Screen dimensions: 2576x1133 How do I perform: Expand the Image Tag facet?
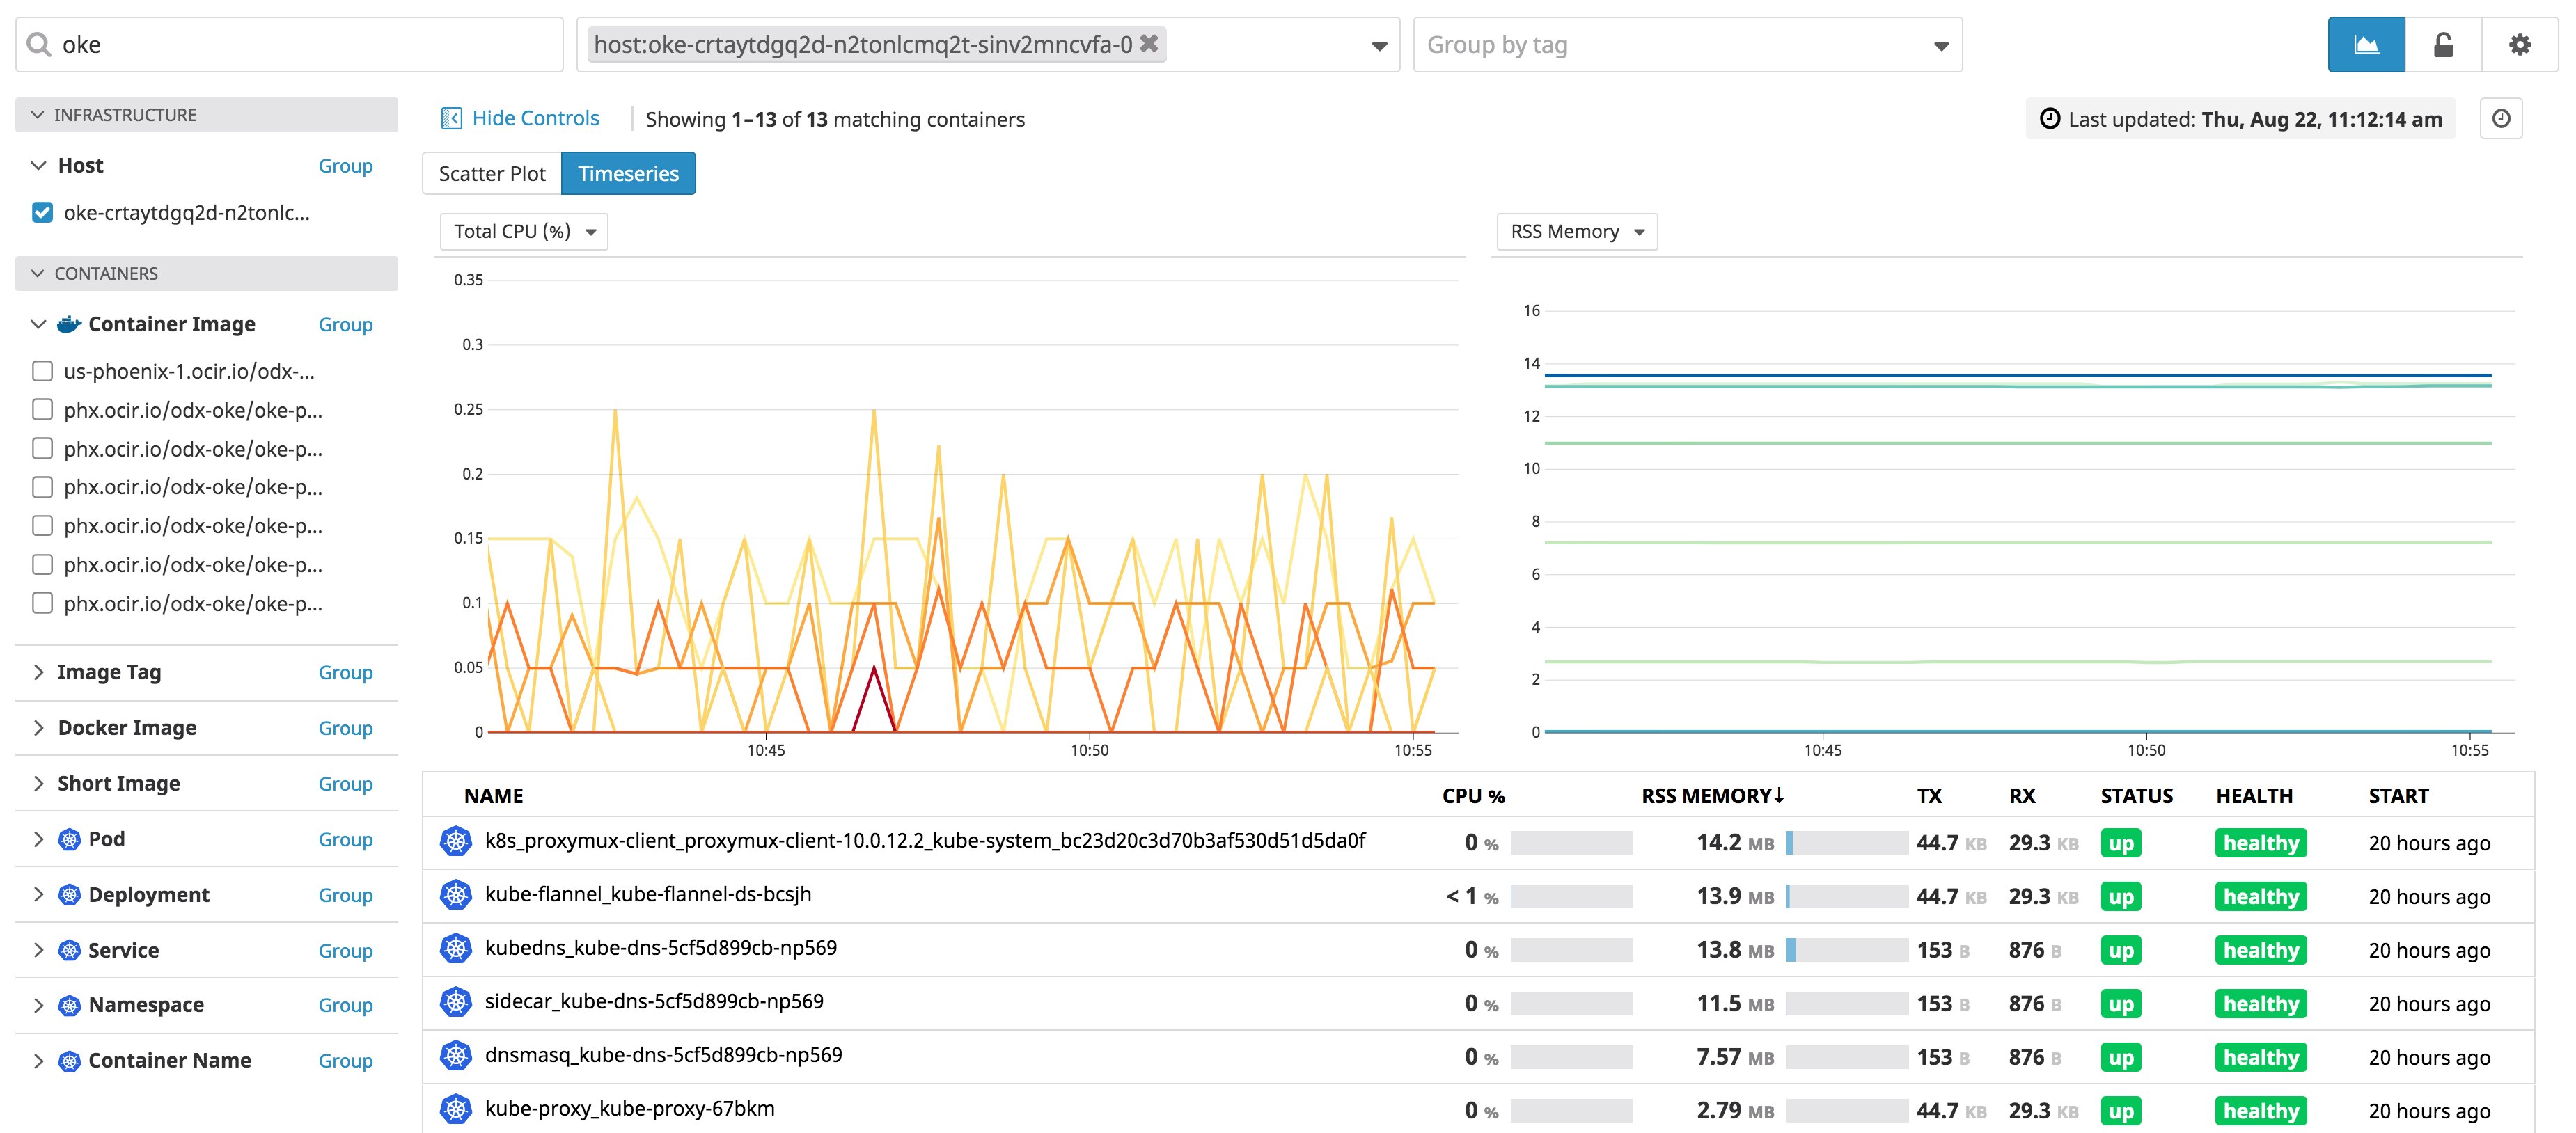(x=38, y=672)
